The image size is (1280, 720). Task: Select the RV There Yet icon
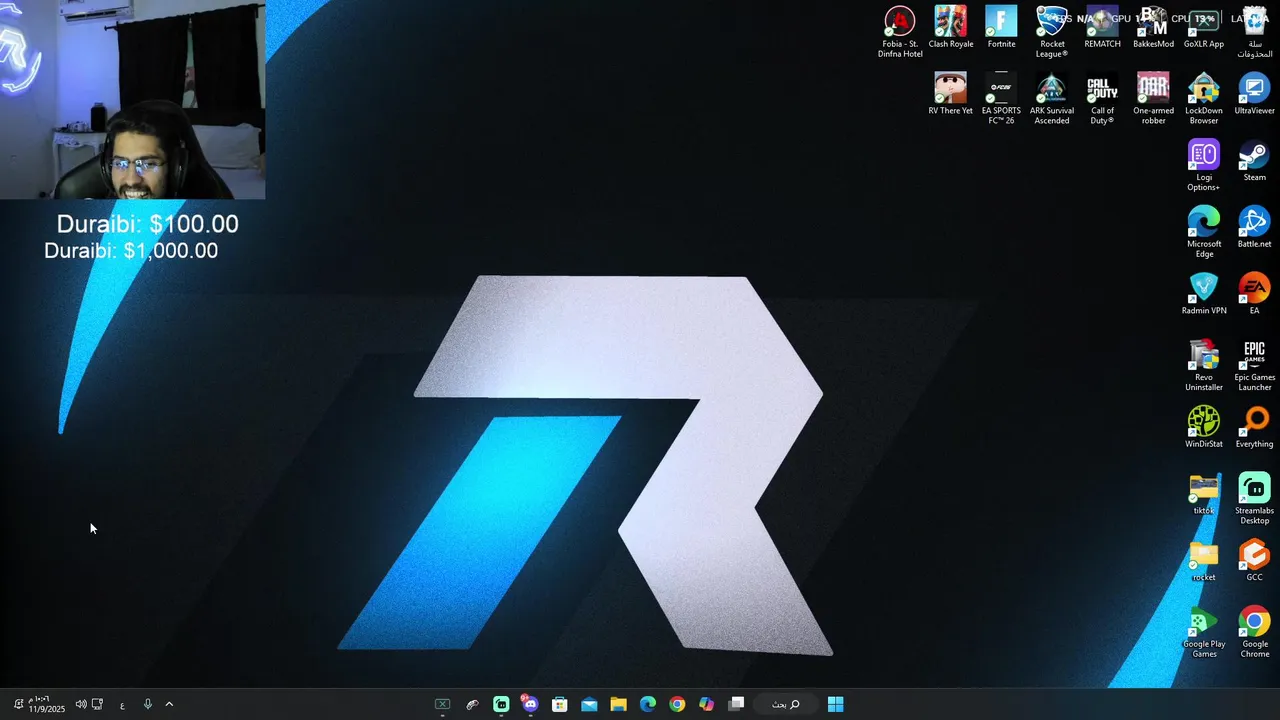coord(951,94)
